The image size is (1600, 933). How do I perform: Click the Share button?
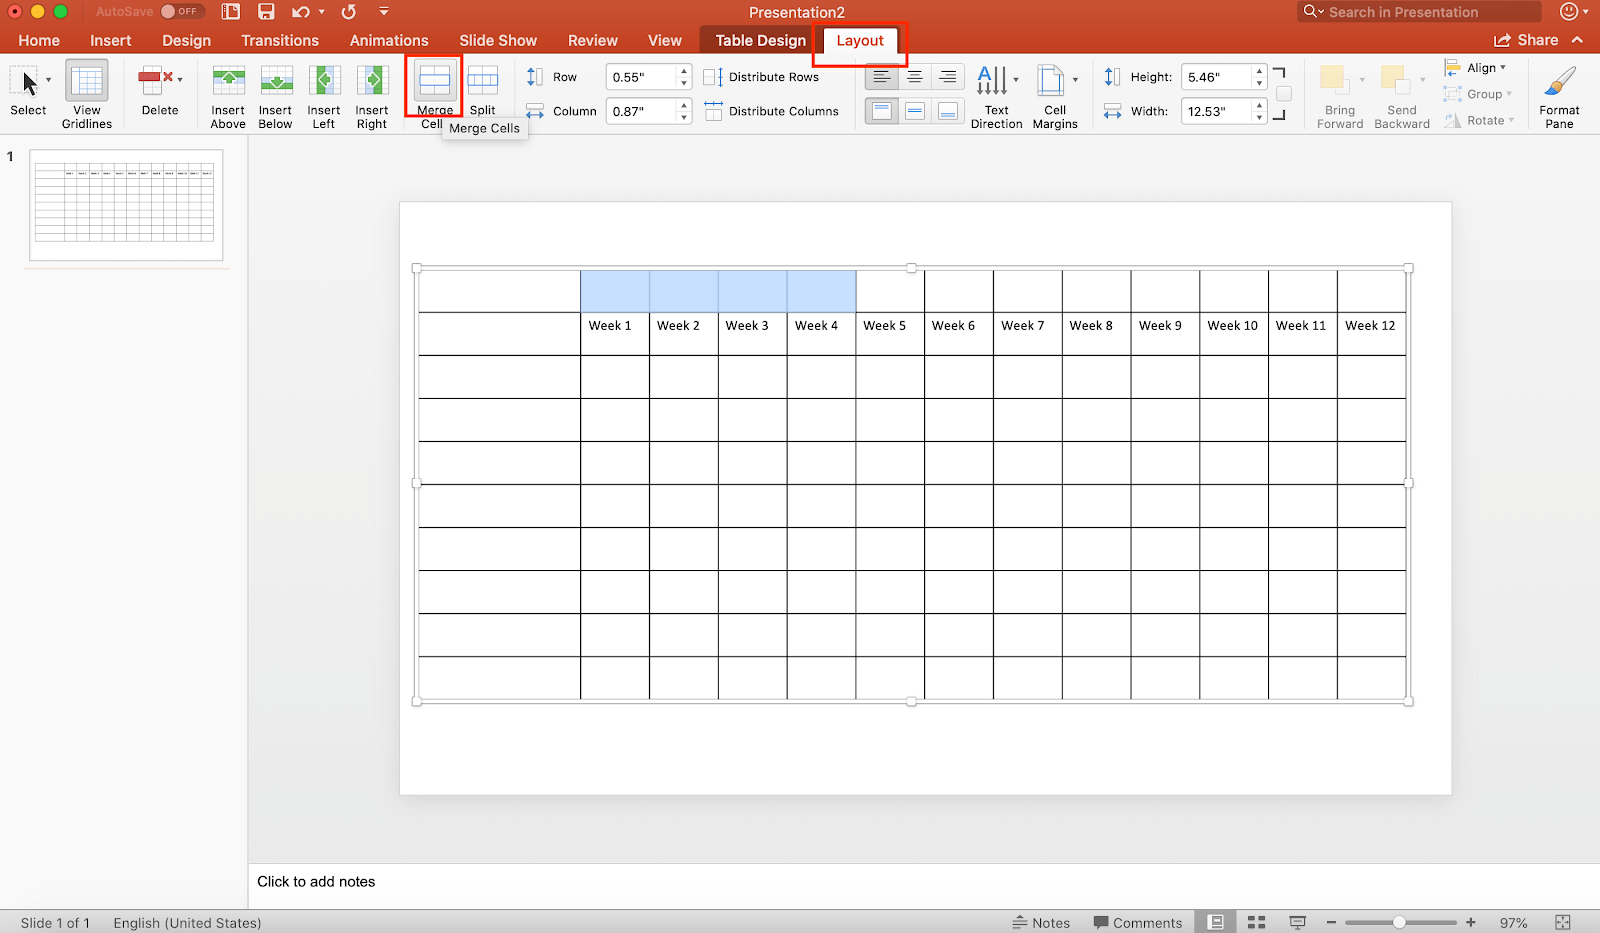pos(1526,41)
